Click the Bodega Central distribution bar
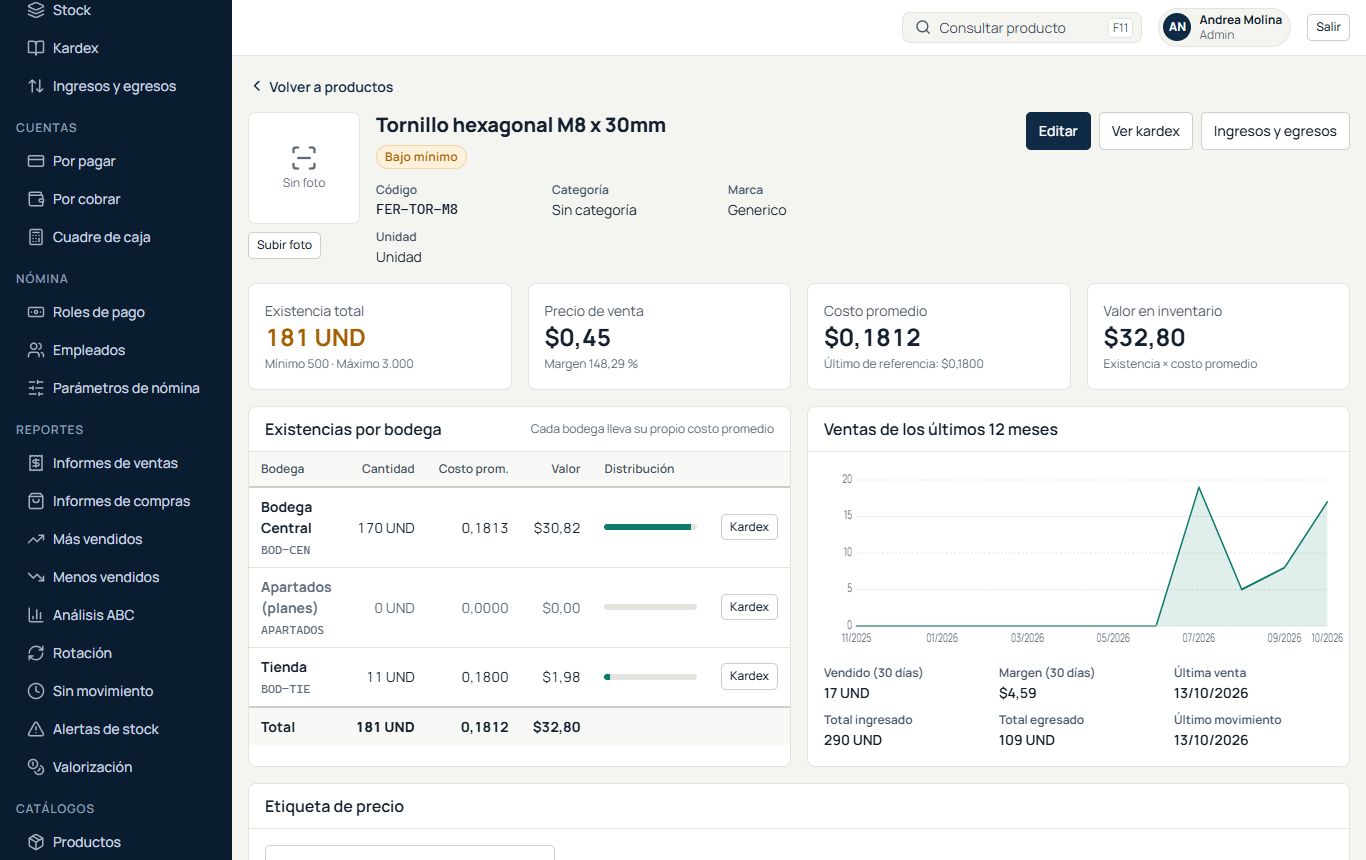Viewport: 1366px width, 860px height. [650, 527]
